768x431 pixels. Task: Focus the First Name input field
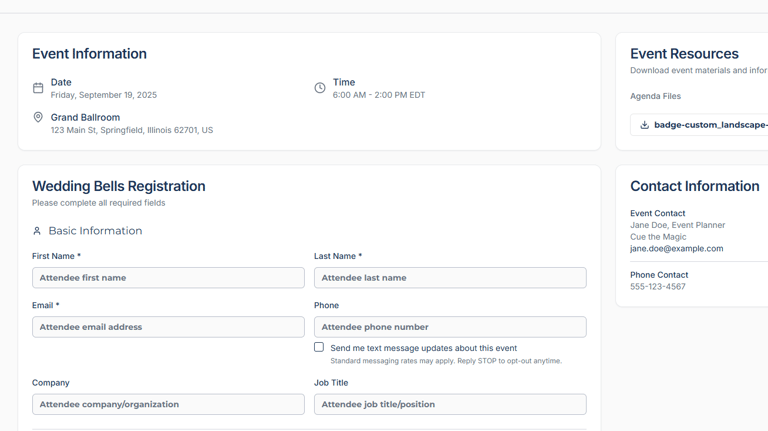click(168, 278)
